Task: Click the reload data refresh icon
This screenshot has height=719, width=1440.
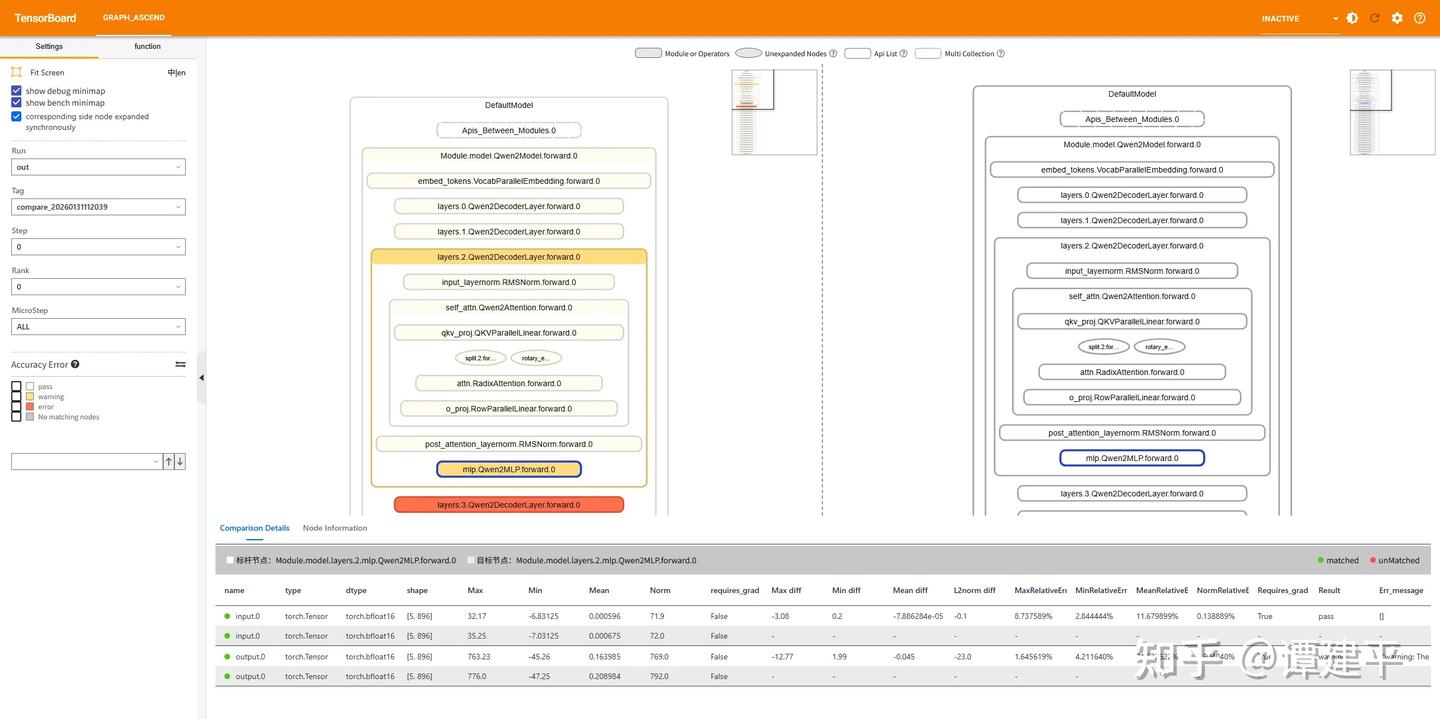Action: (x=1375, y=18)
